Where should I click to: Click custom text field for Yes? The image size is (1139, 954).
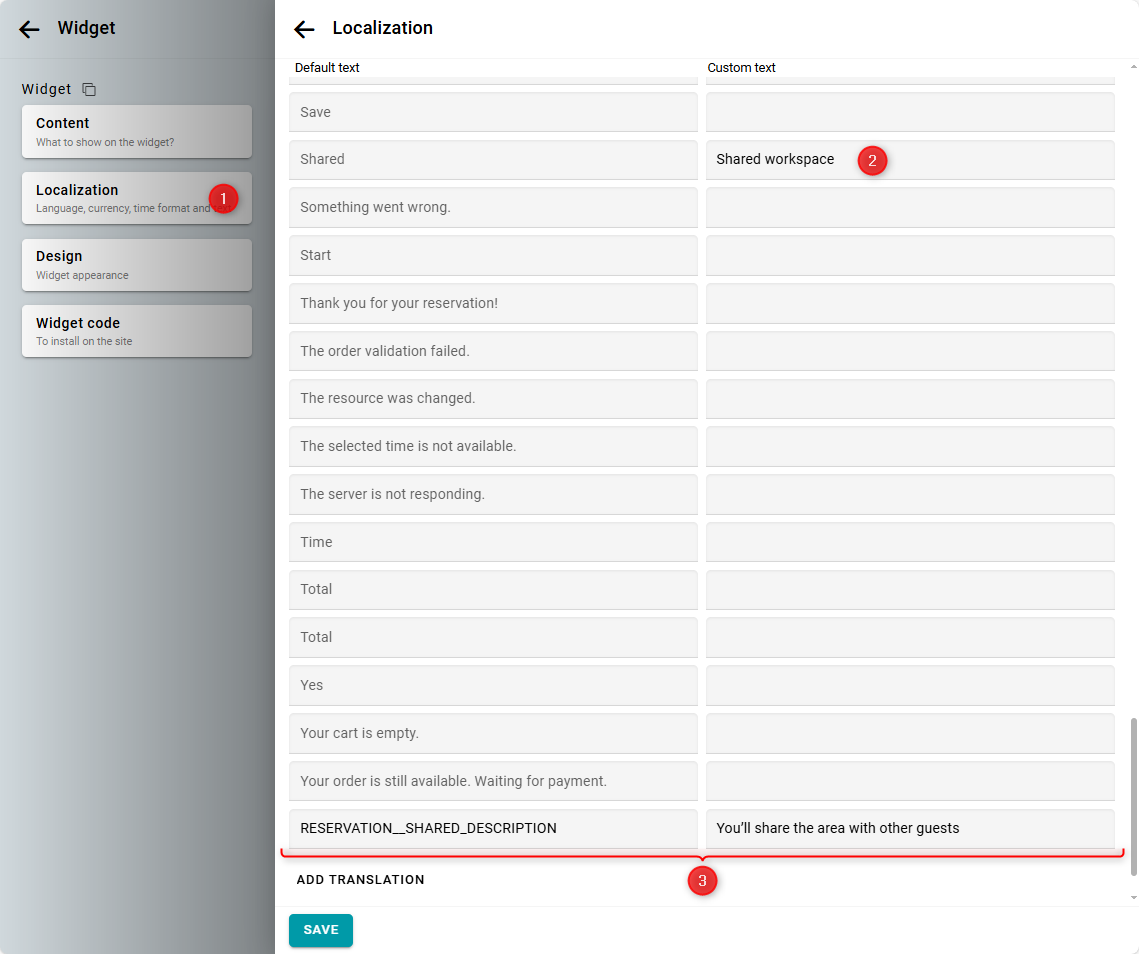coord(909,685)
